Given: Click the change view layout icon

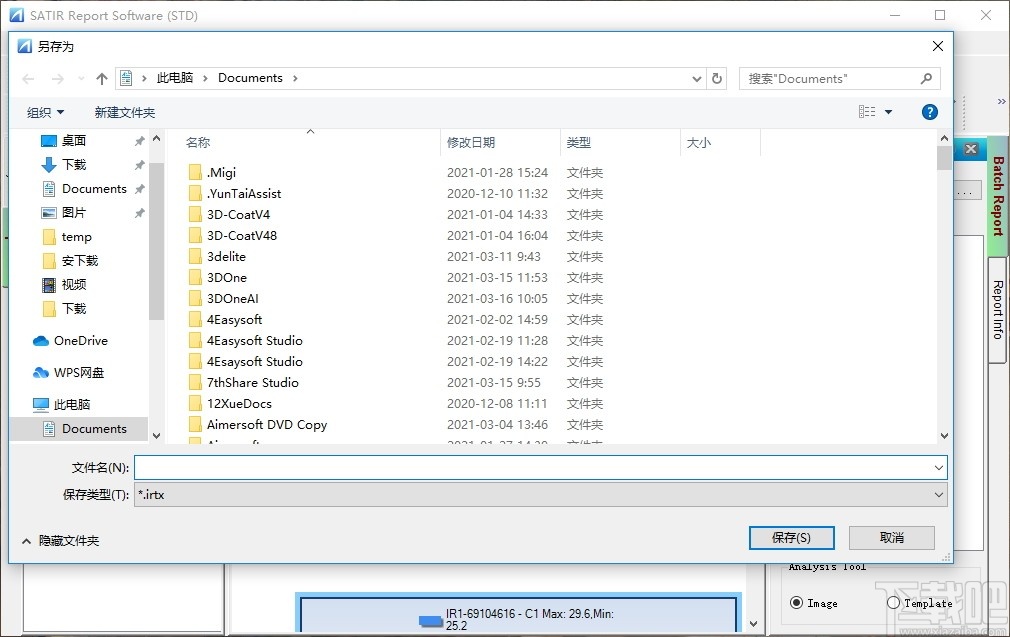Looking at the screenshot, I should [x=867, y=112].
